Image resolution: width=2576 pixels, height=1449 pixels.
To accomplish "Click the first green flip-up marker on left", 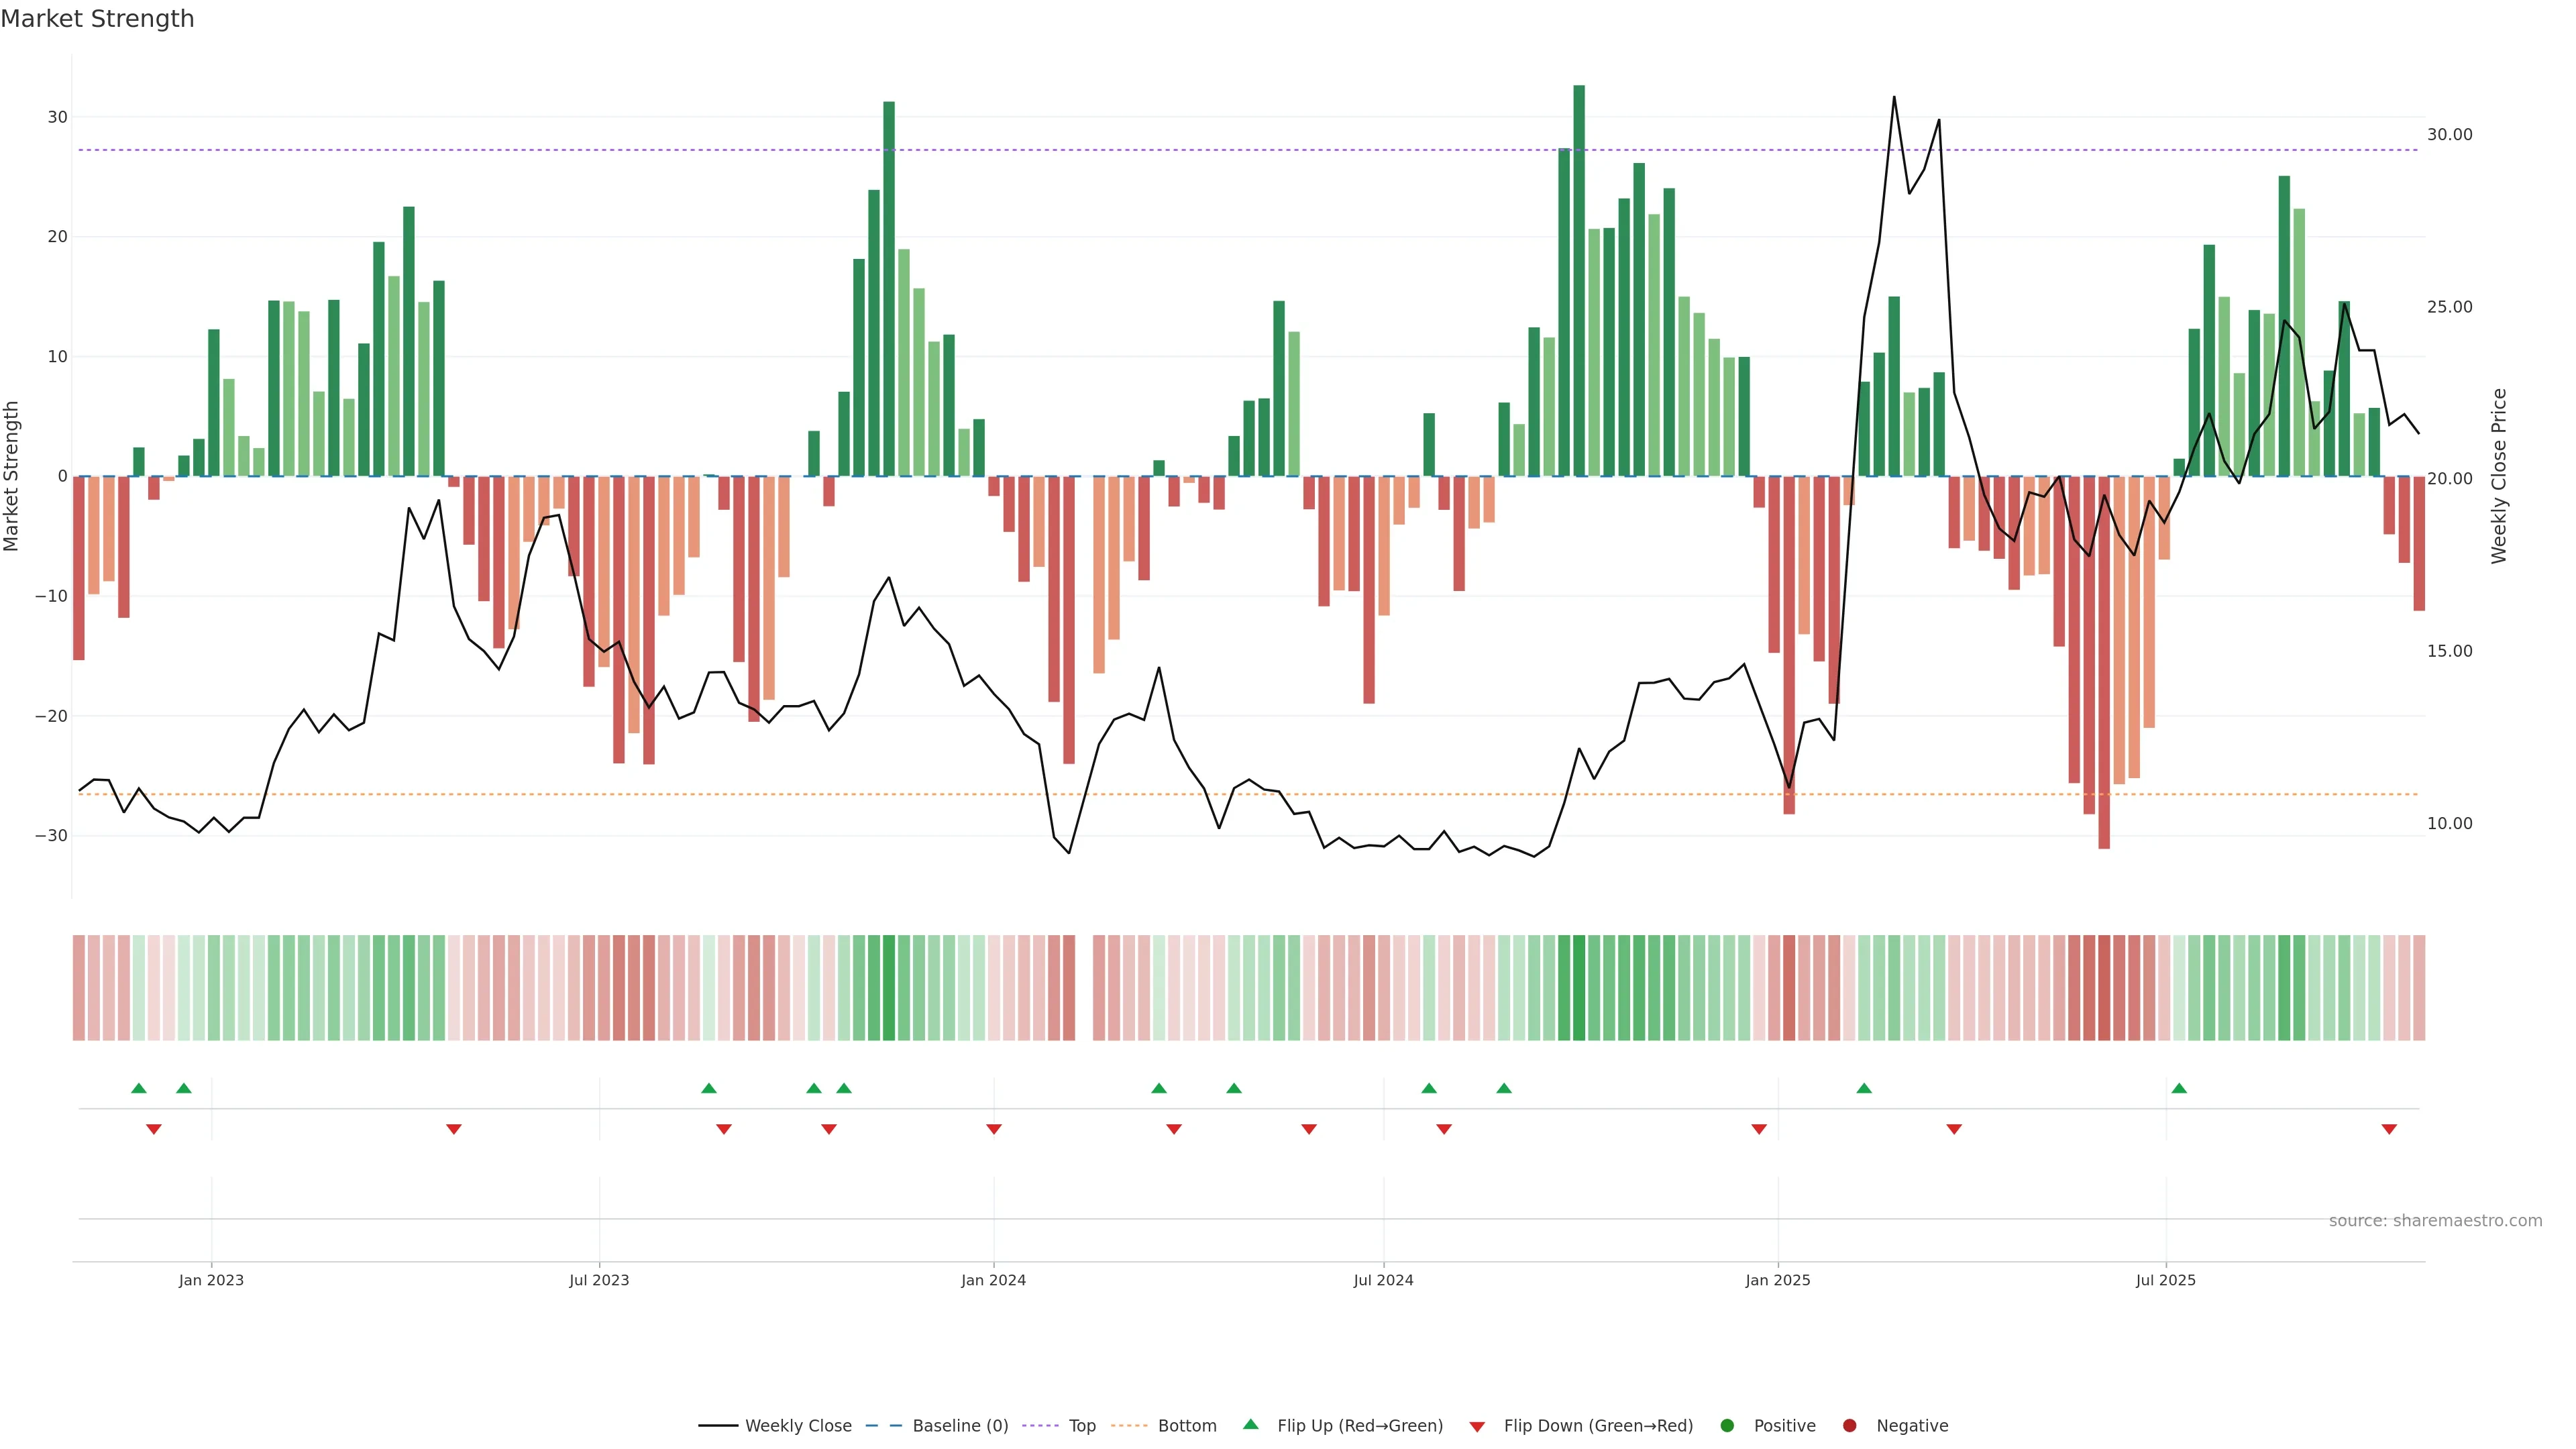I will point(139,1088).
